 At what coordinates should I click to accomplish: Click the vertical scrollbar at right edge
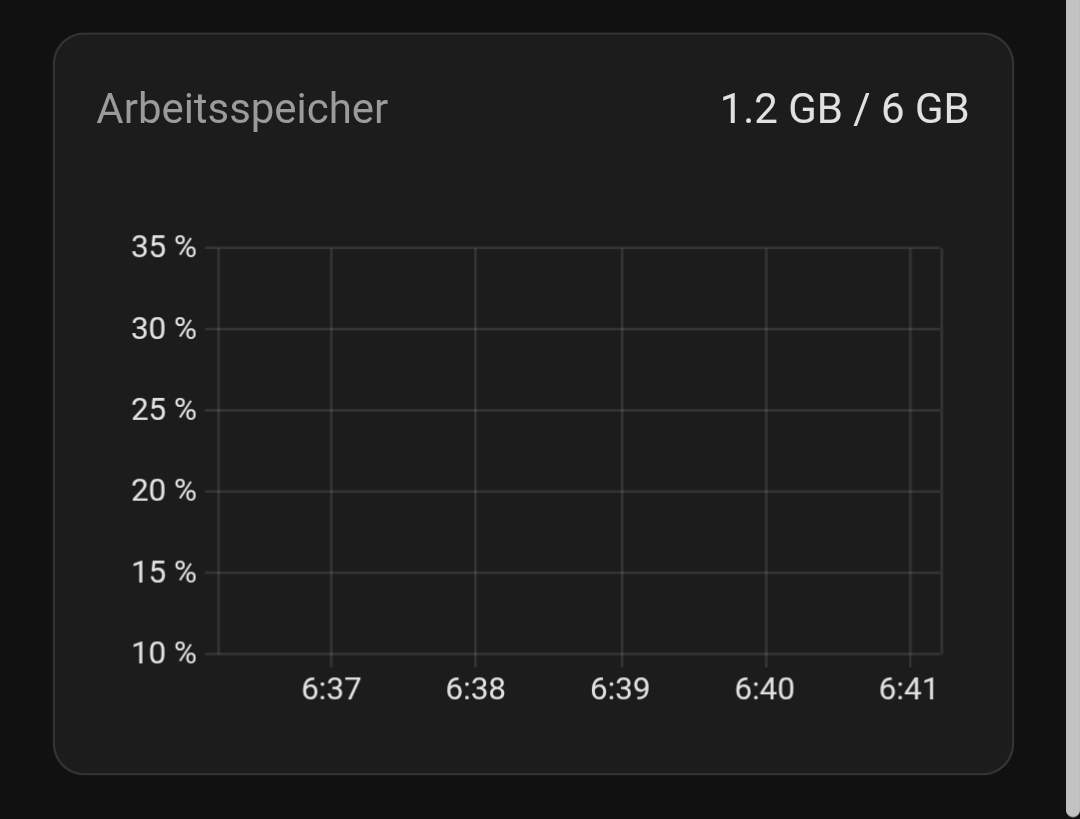pyautogui.click(x=1073, y=409)
